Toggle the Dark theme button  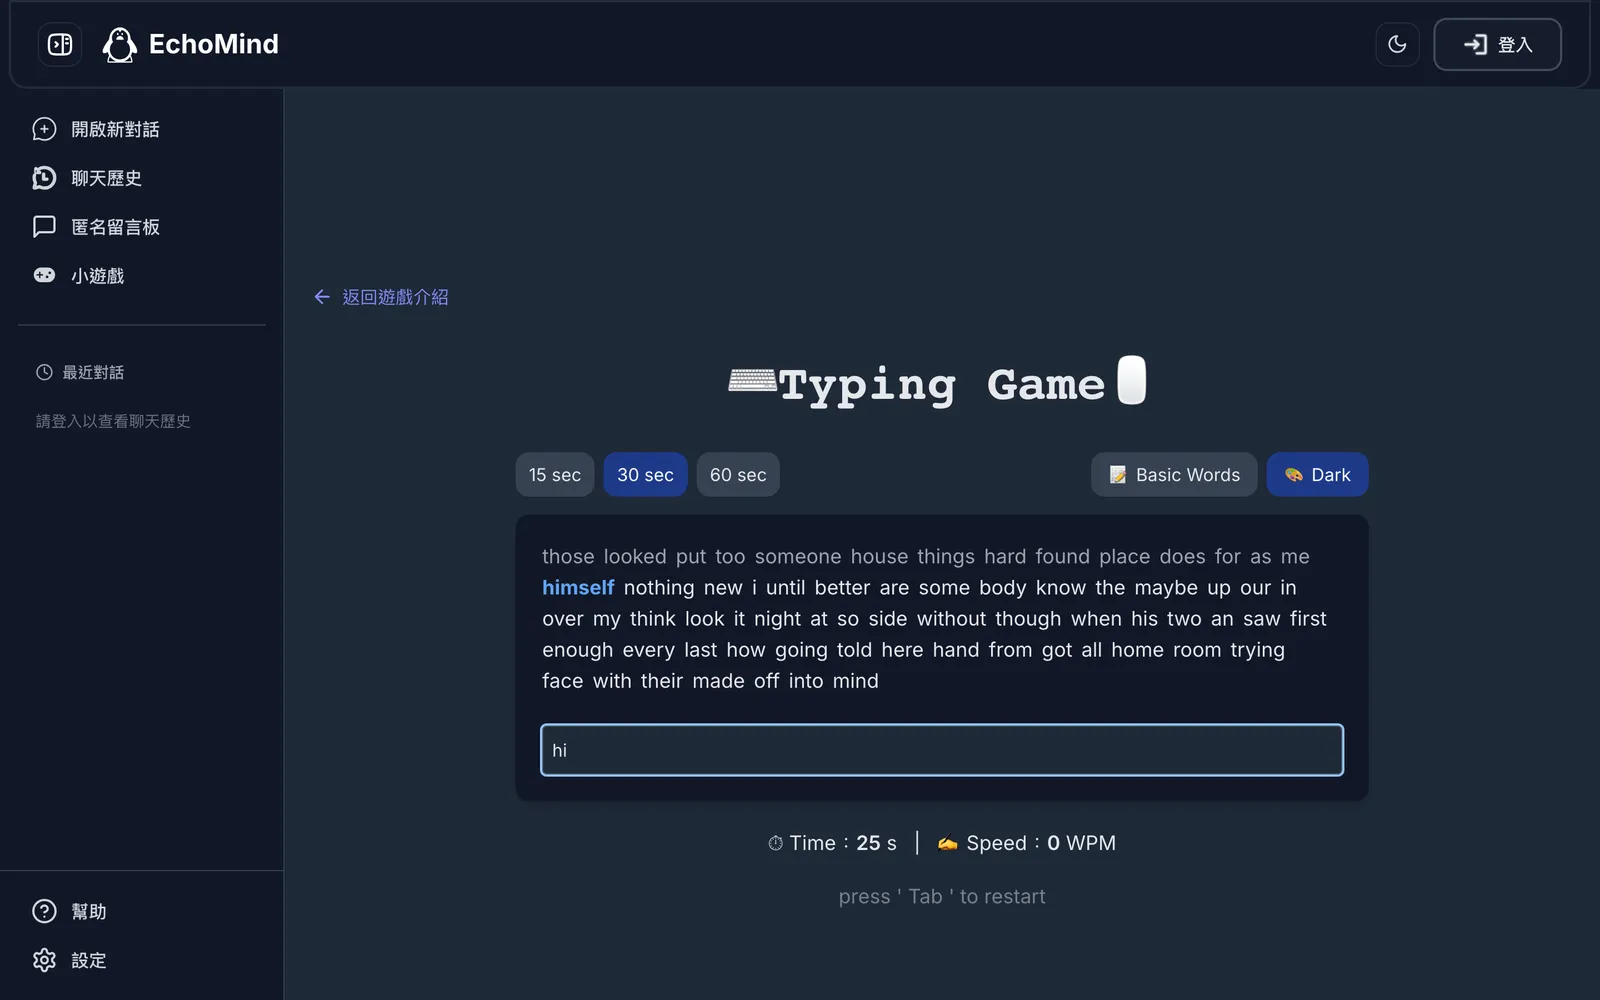coord(1317,475)
